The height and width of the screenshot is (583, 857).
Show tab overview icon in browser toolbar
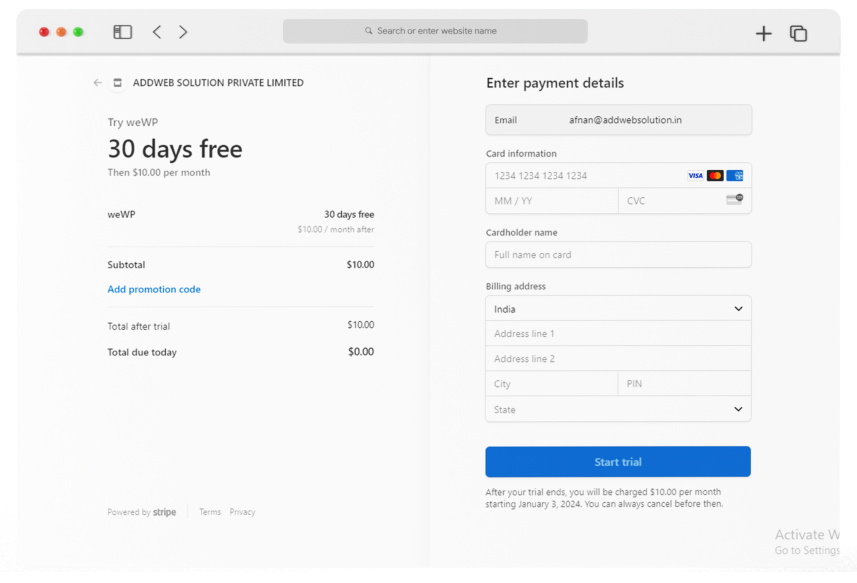pos(798,33)
